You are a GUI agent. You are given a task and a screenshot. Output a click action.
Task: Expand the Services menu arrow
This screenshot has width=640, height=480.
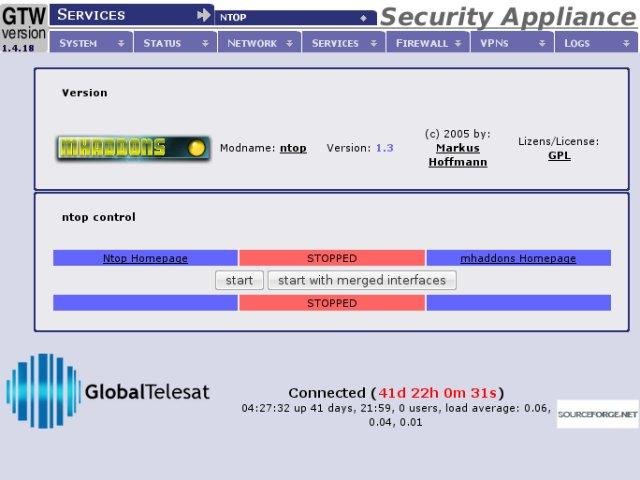coord(374,43)
